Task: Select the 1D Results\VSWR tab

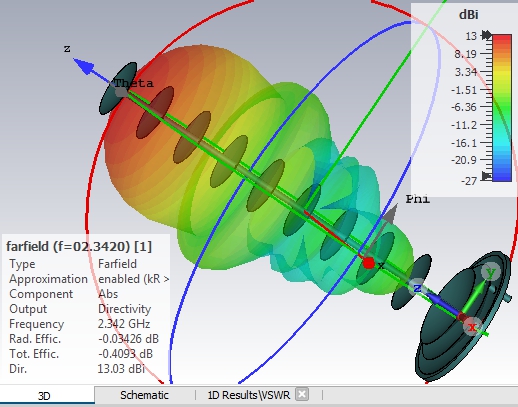Action: 249,395
